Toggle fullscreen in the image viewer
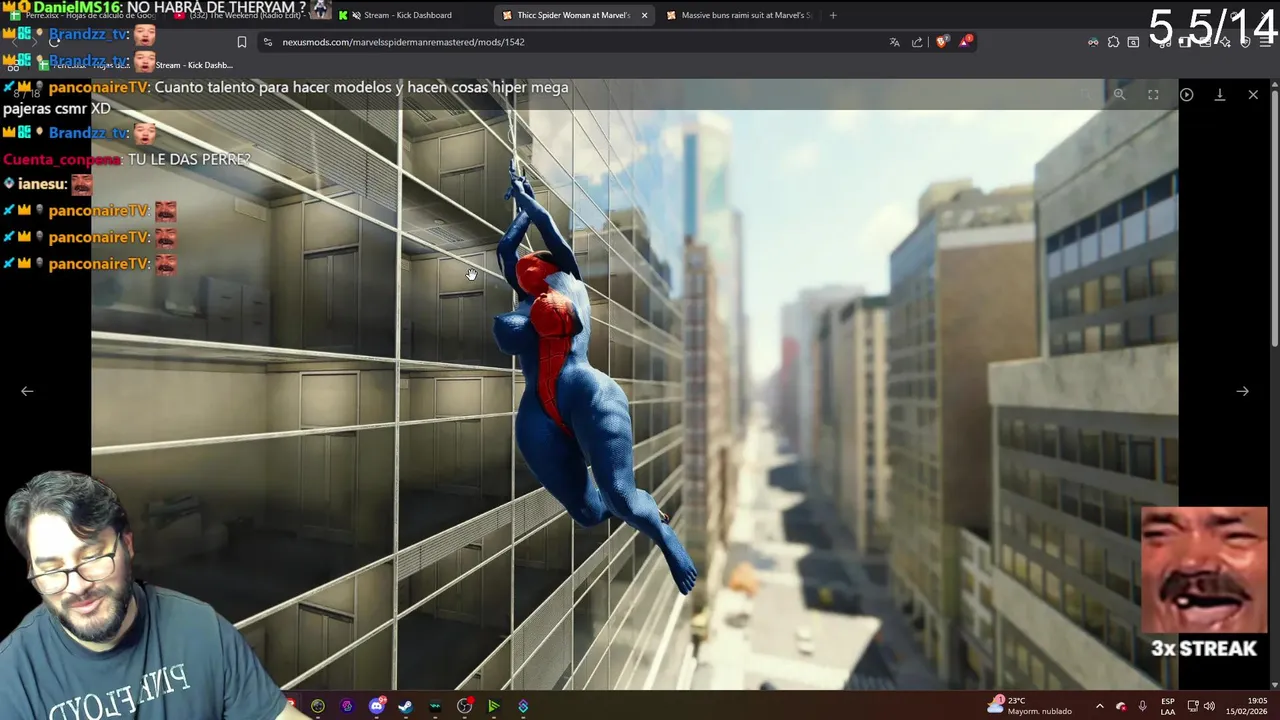Screen dimensions: 1280x720 [1153, 94]
